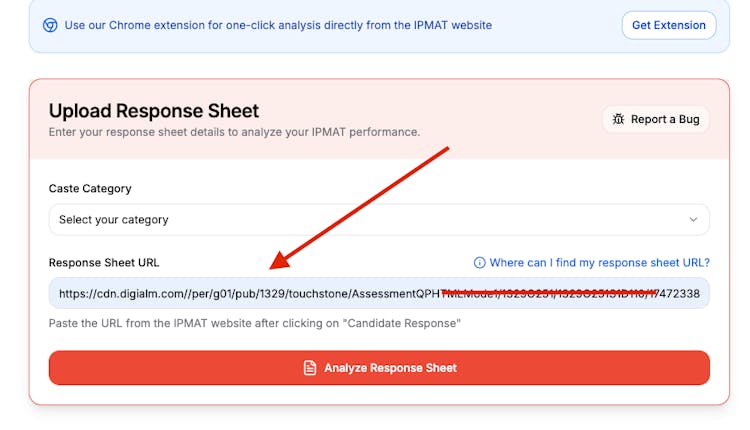Click the info circle icon near URL help
Screen dimensions: 750x430
(x=479, y=263)
